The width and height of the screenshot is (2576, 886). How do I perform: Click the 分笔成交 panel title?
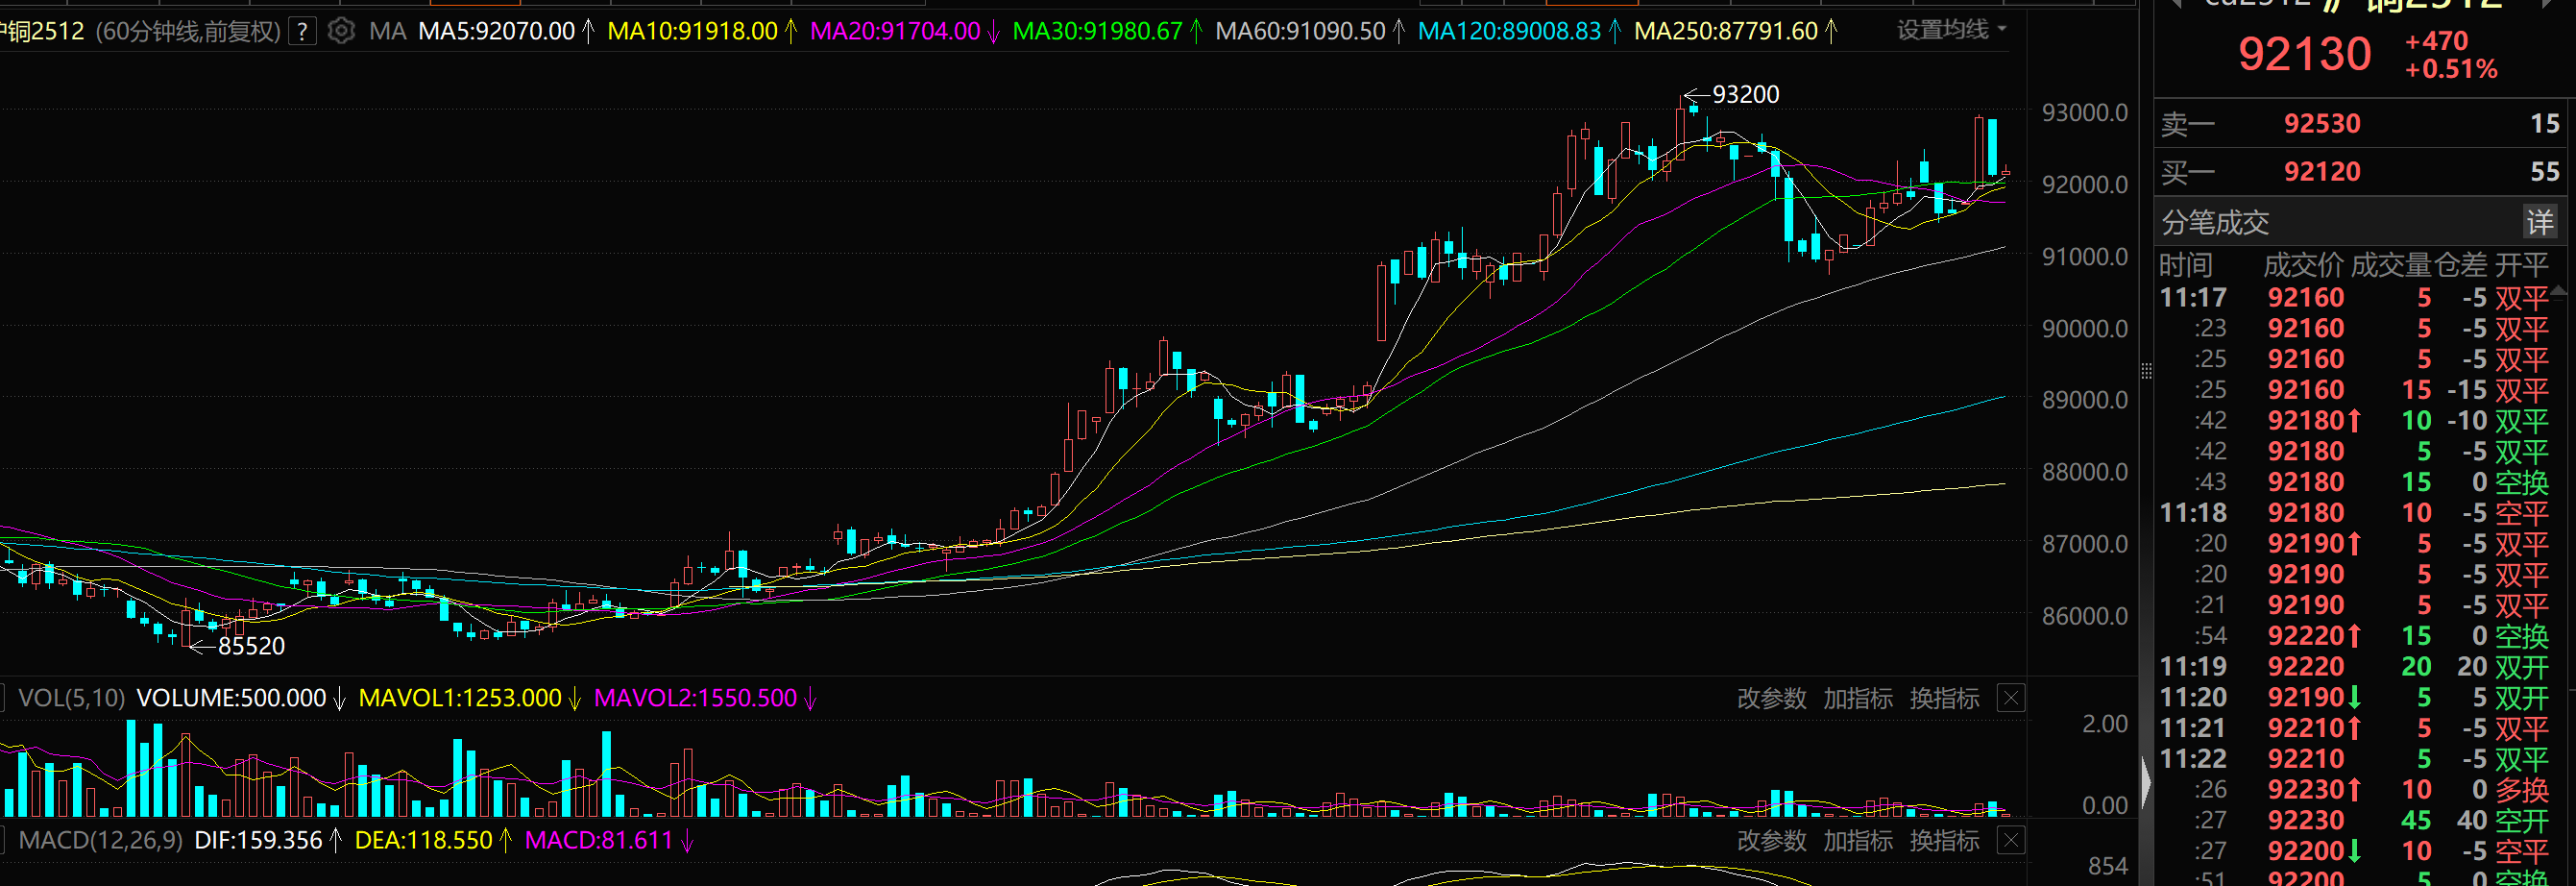(2215, 222)
